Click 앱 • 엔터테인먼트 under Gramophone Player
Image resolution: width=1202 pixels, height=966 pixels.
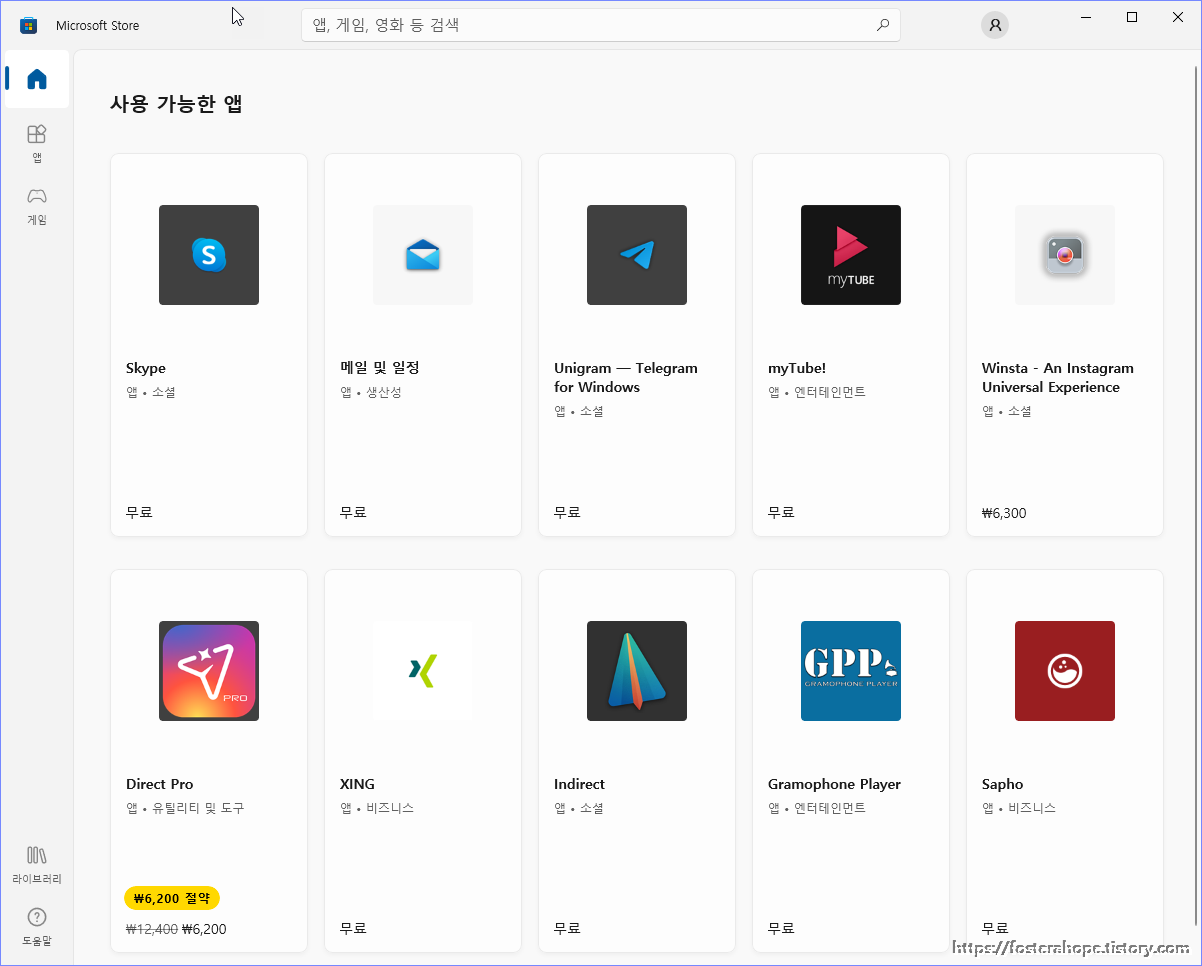point(817,808)
